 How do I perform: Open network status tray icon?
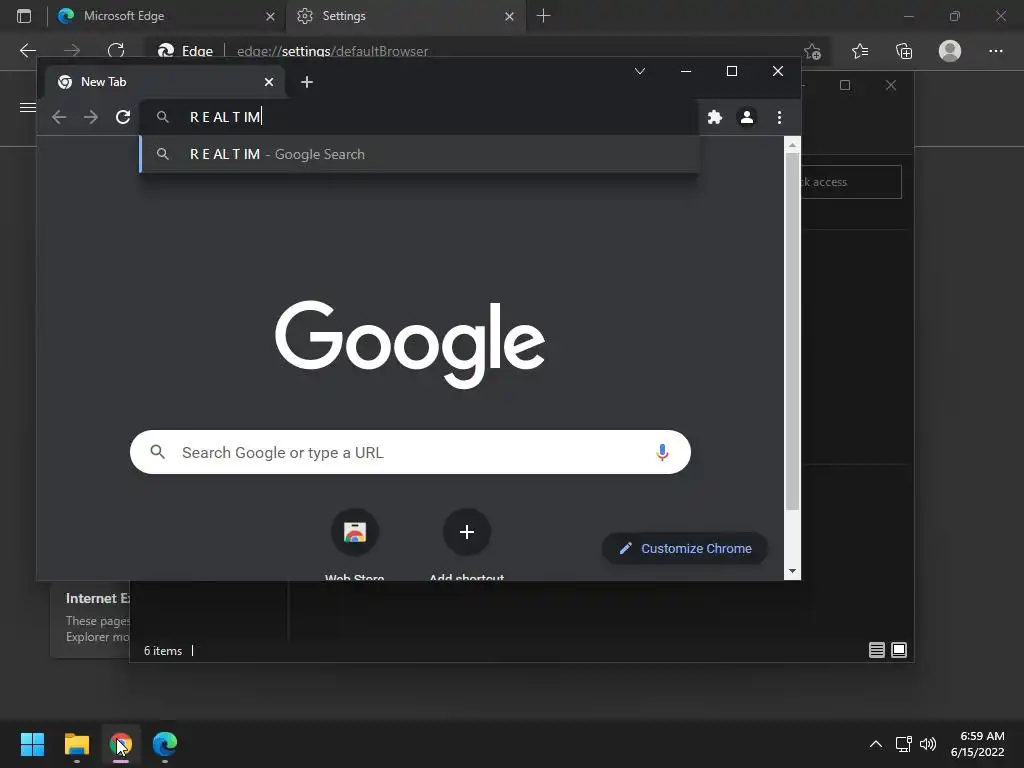pyautogui.click(x=903, y=744)
